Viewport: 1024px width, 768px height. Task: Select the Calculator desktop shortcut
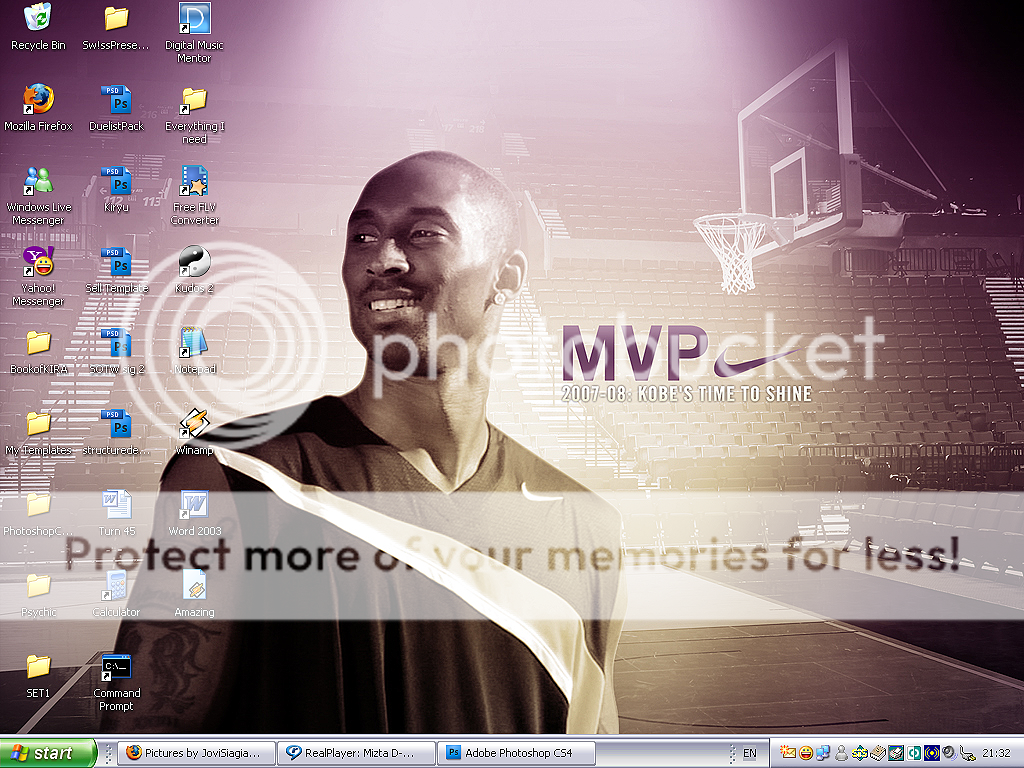[117, 587]
